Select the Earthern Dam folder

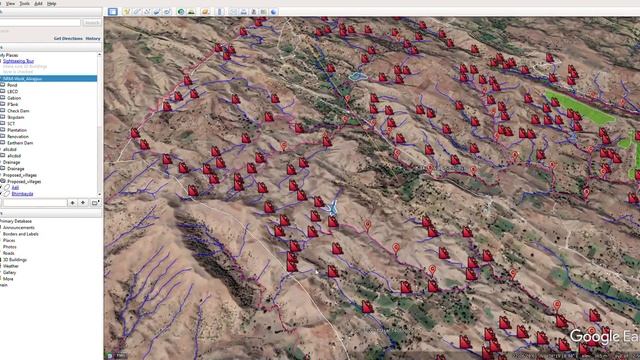[x=20, y=143]
